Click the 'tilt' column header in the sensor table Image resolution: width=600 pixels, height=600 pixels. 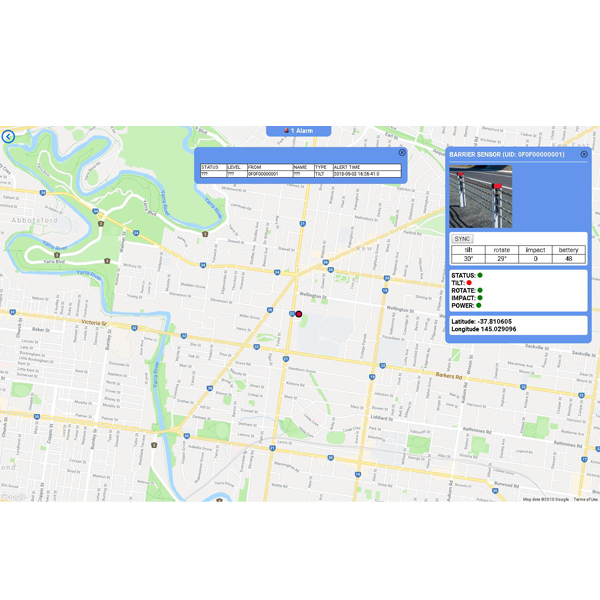click(x=468, y=250)
